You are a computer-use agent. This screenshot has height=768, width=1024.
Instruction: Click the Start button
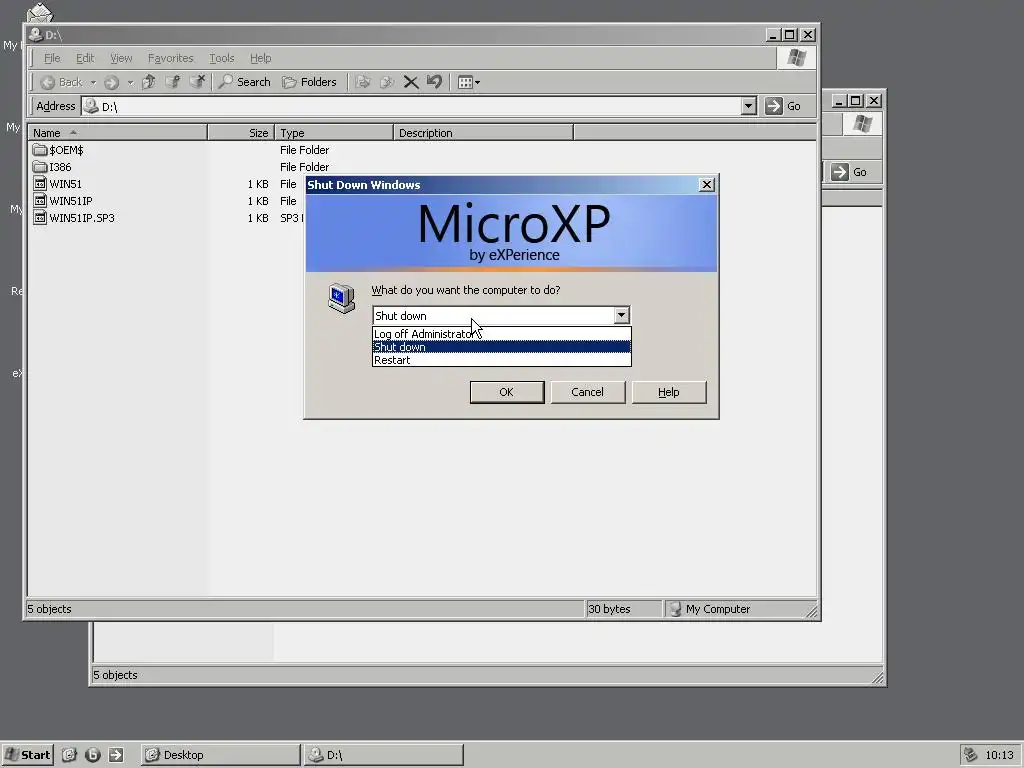point(27,755)
